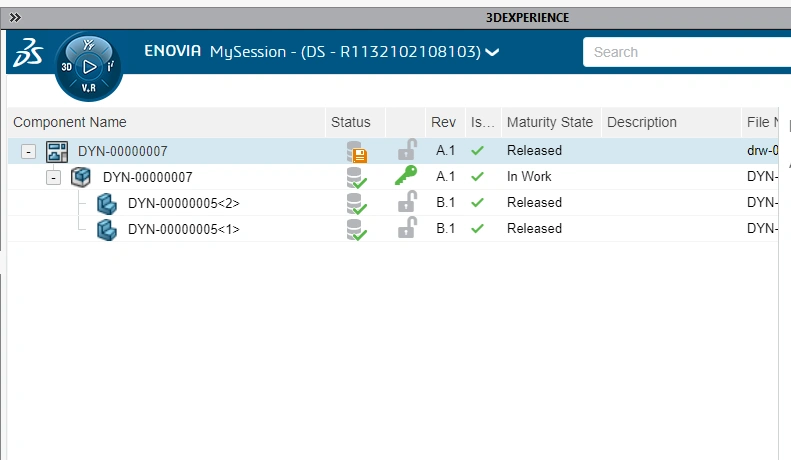Viewport: 791px width, 460px height.
Task: Click into the Search field
Action: click(687, 52)
